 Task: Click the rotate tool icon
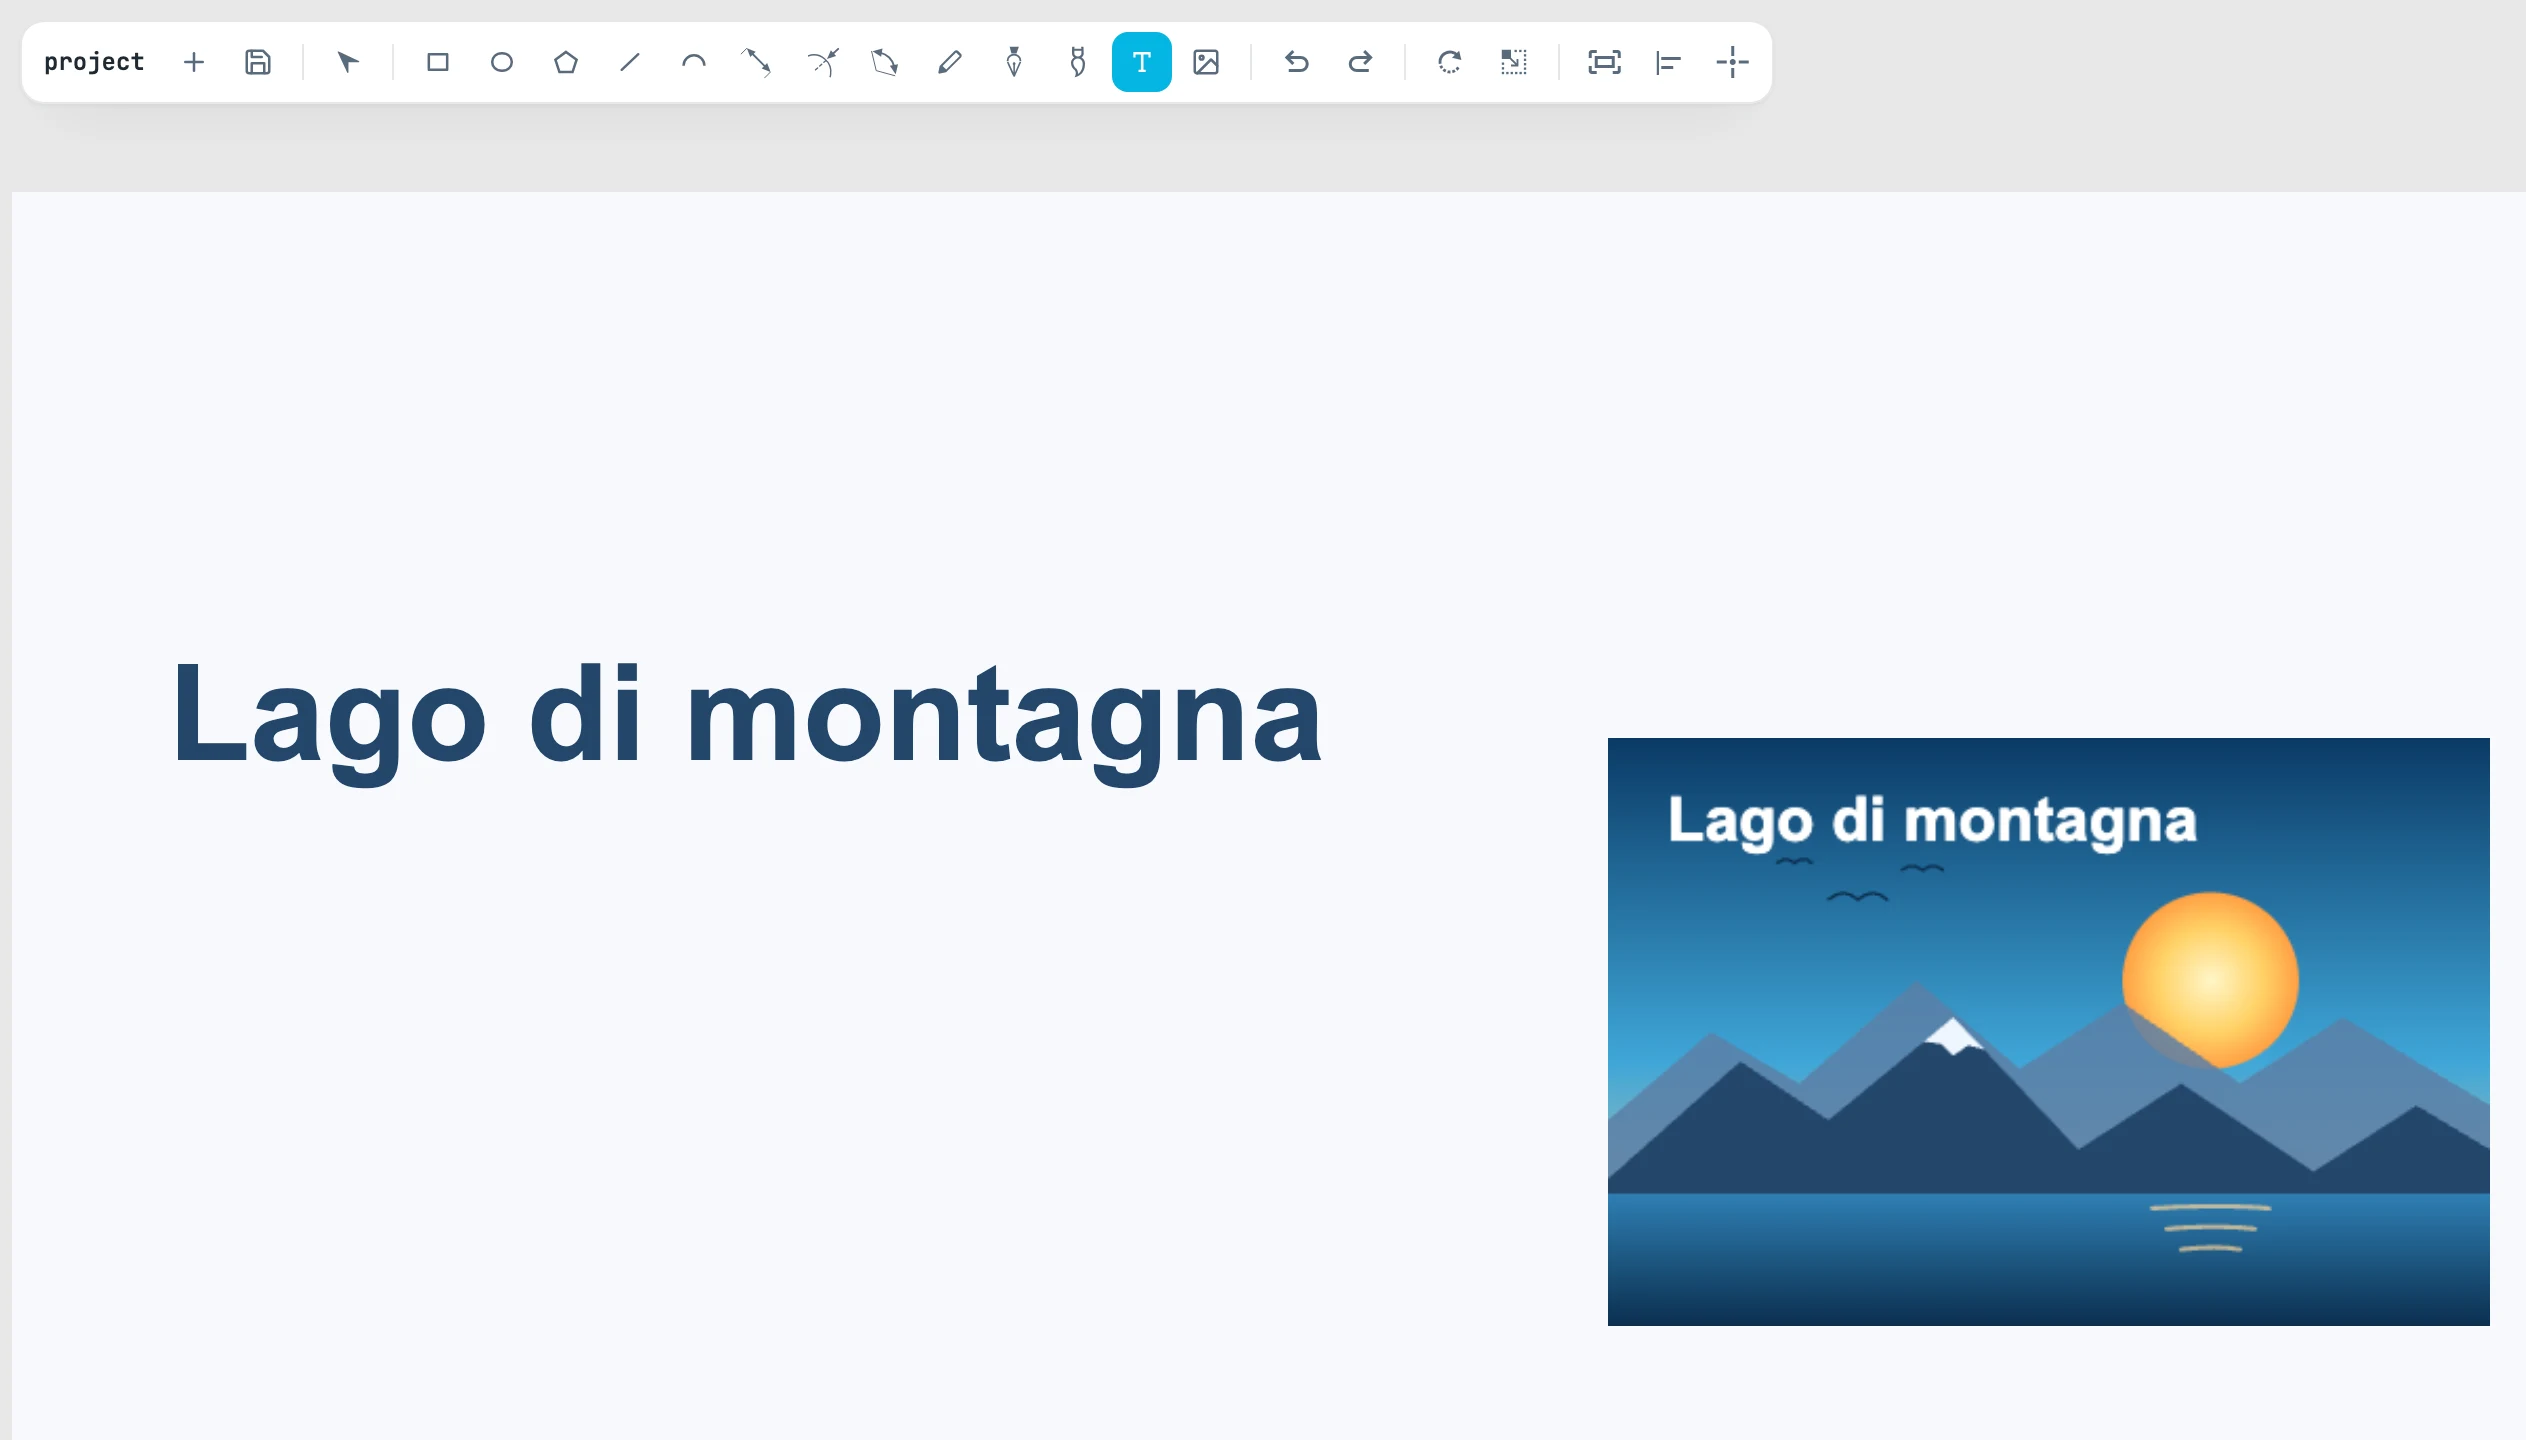point(1450,62)
